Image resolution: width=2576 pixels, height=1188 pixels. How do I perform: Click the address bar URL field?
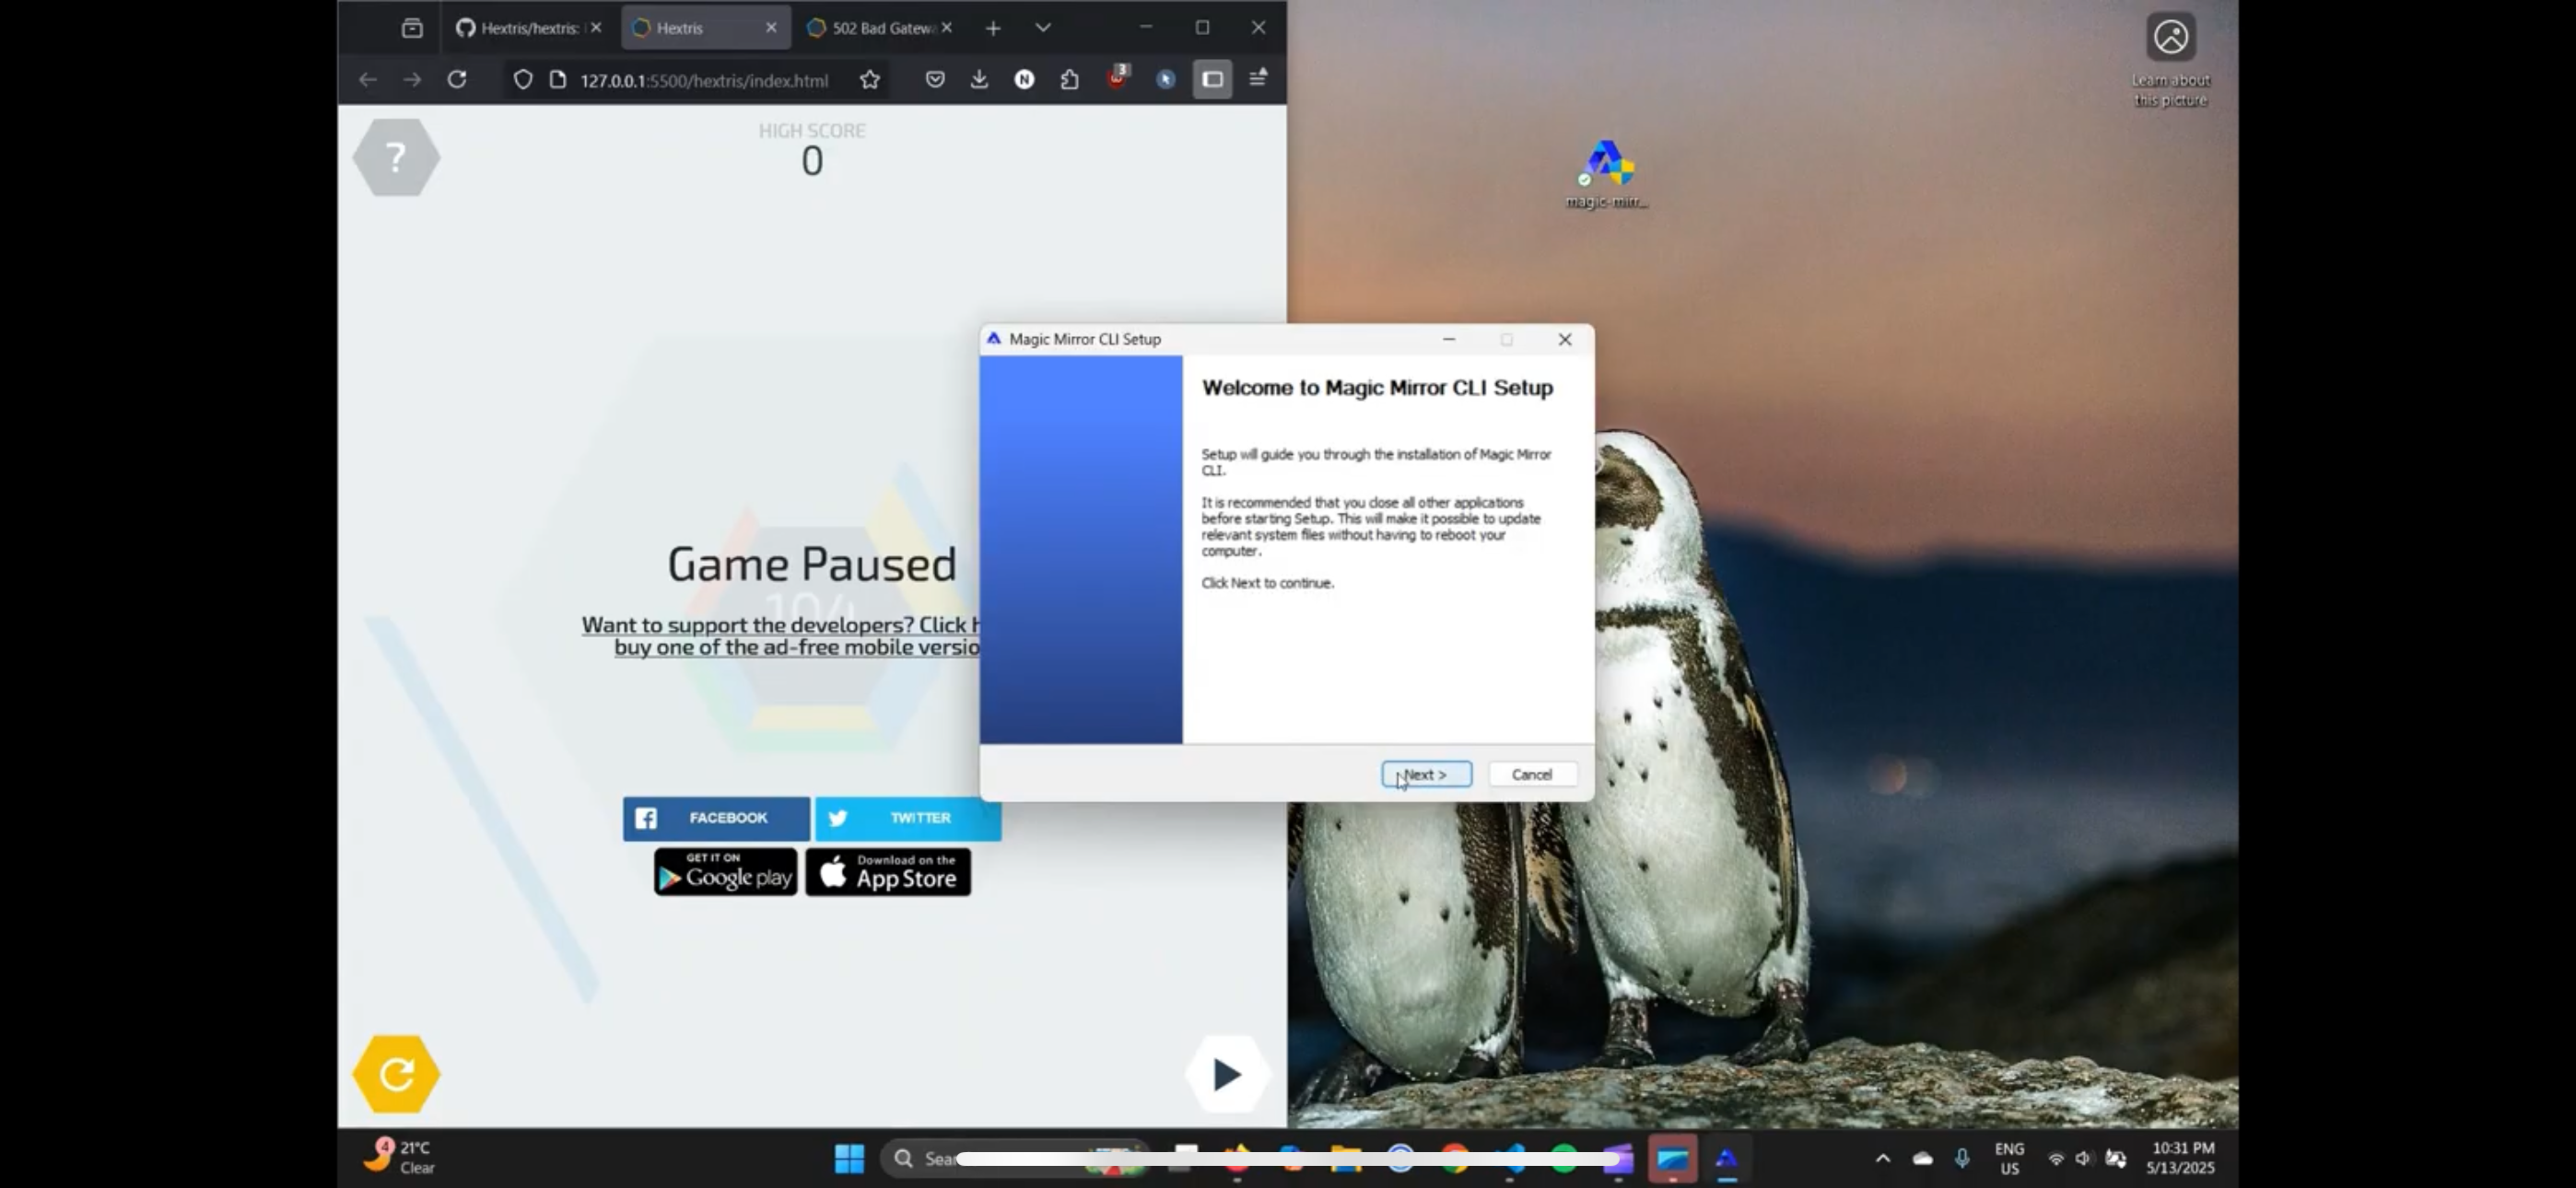tap(704, 80)
